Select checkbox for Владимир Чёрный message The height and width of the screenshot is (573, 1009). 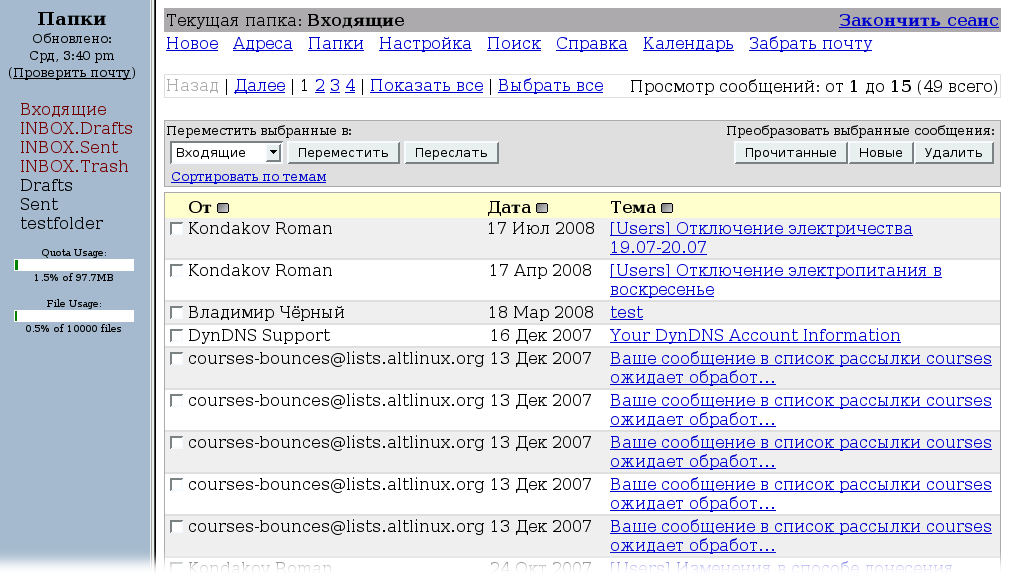click(x=177, y=313)
